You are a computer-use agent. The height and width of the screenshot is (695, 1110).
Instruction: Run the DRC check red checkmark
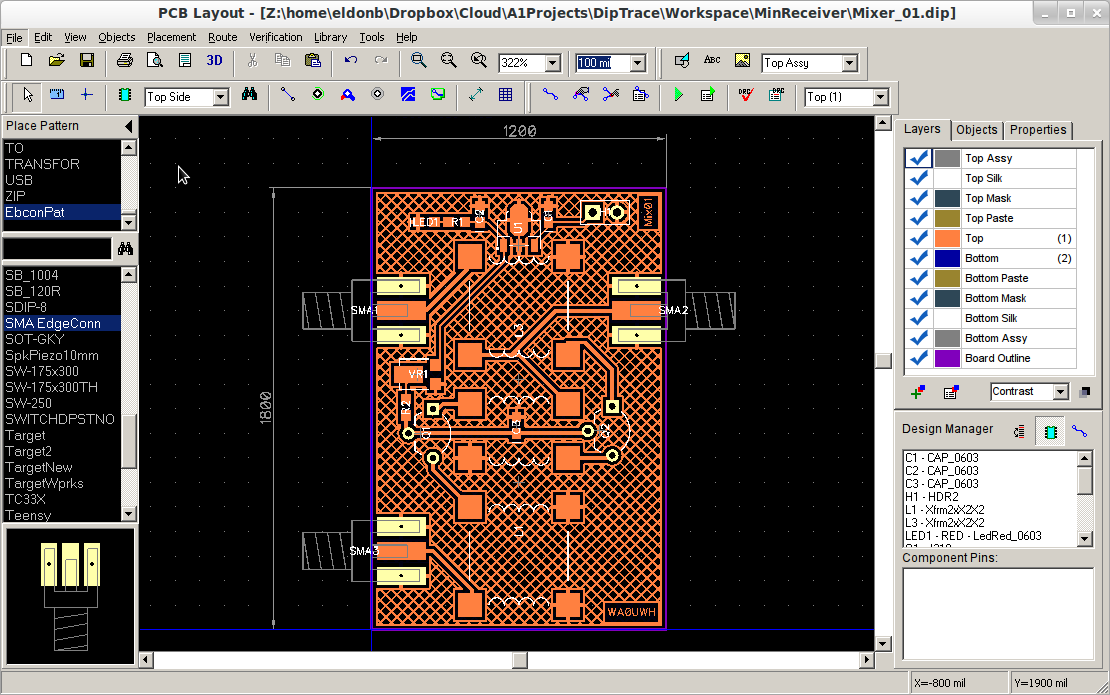[x=745, y=95]
